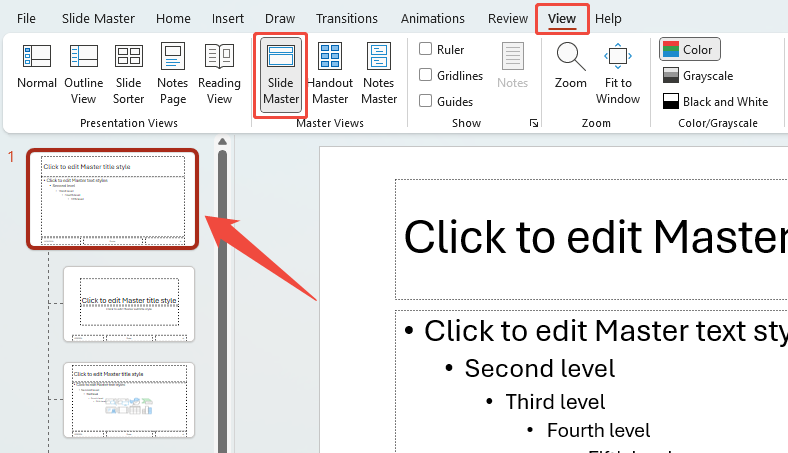Open Outline View
This screenshot has height=453, width=788.
tap(83, 74)
